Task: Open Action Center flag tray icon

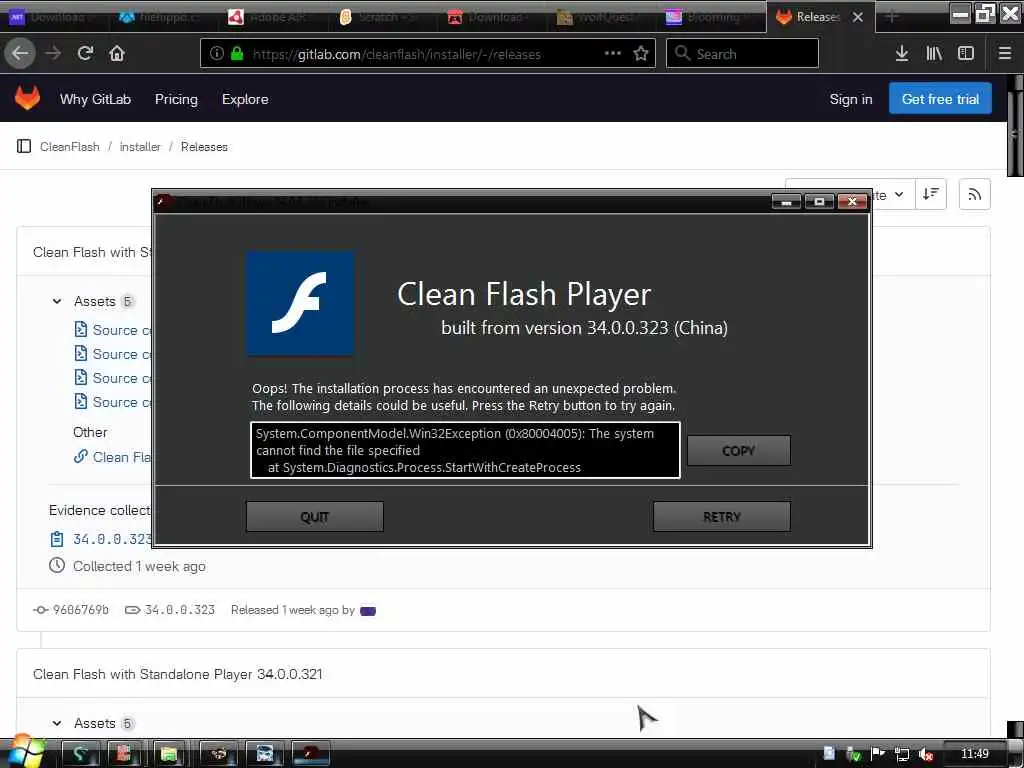Action: [x=878, y=754]
